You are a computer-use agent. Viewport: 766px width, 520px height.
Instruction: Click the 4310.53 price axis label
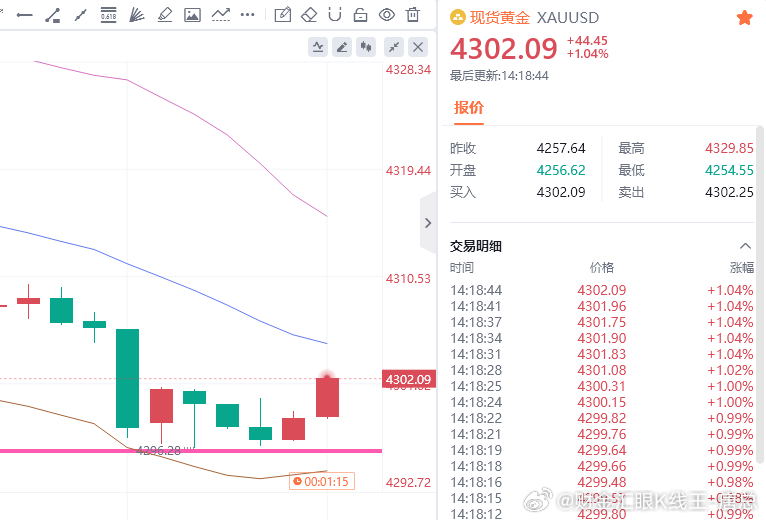(x=408, y=279)
